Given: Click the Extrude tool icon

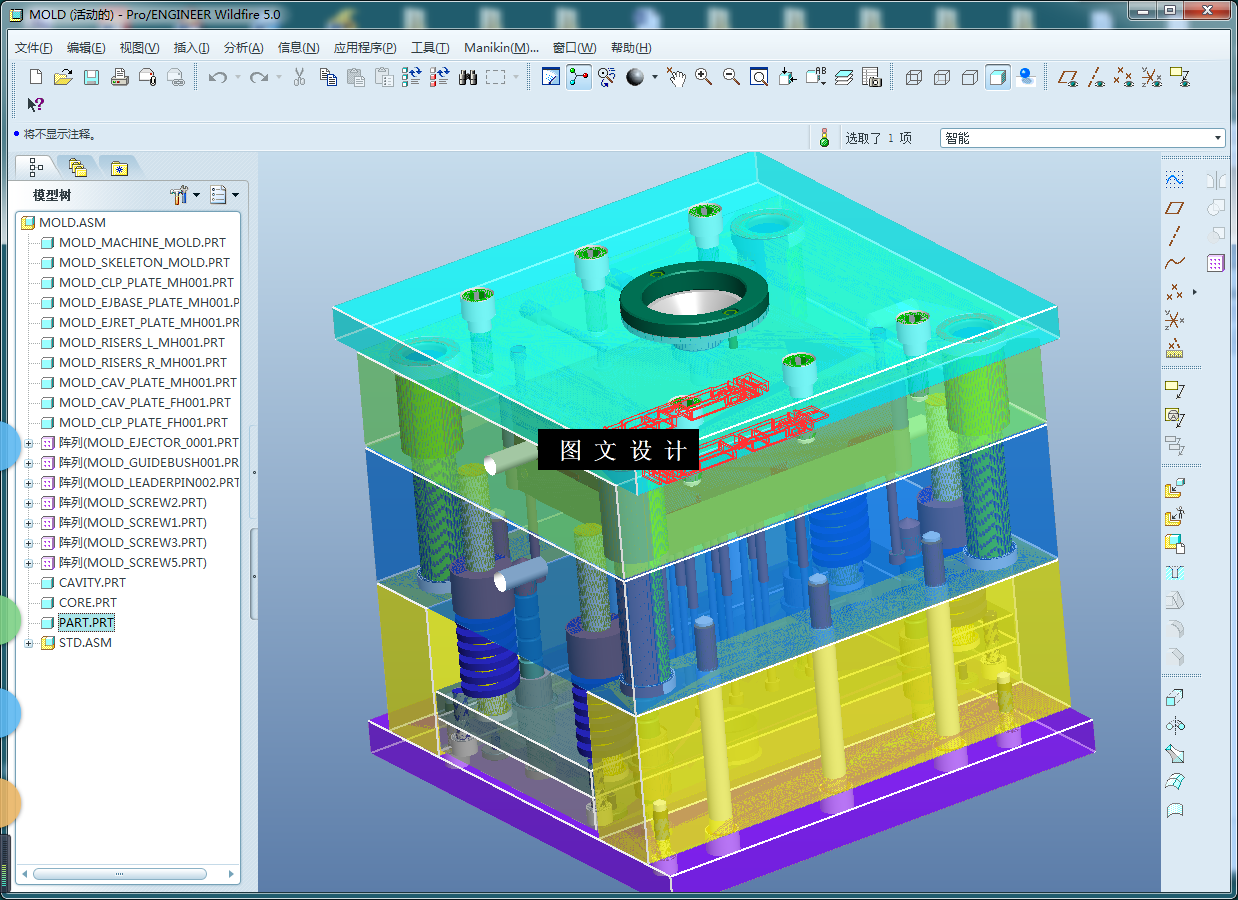Looking at the screenshot, I should 1175,699.
